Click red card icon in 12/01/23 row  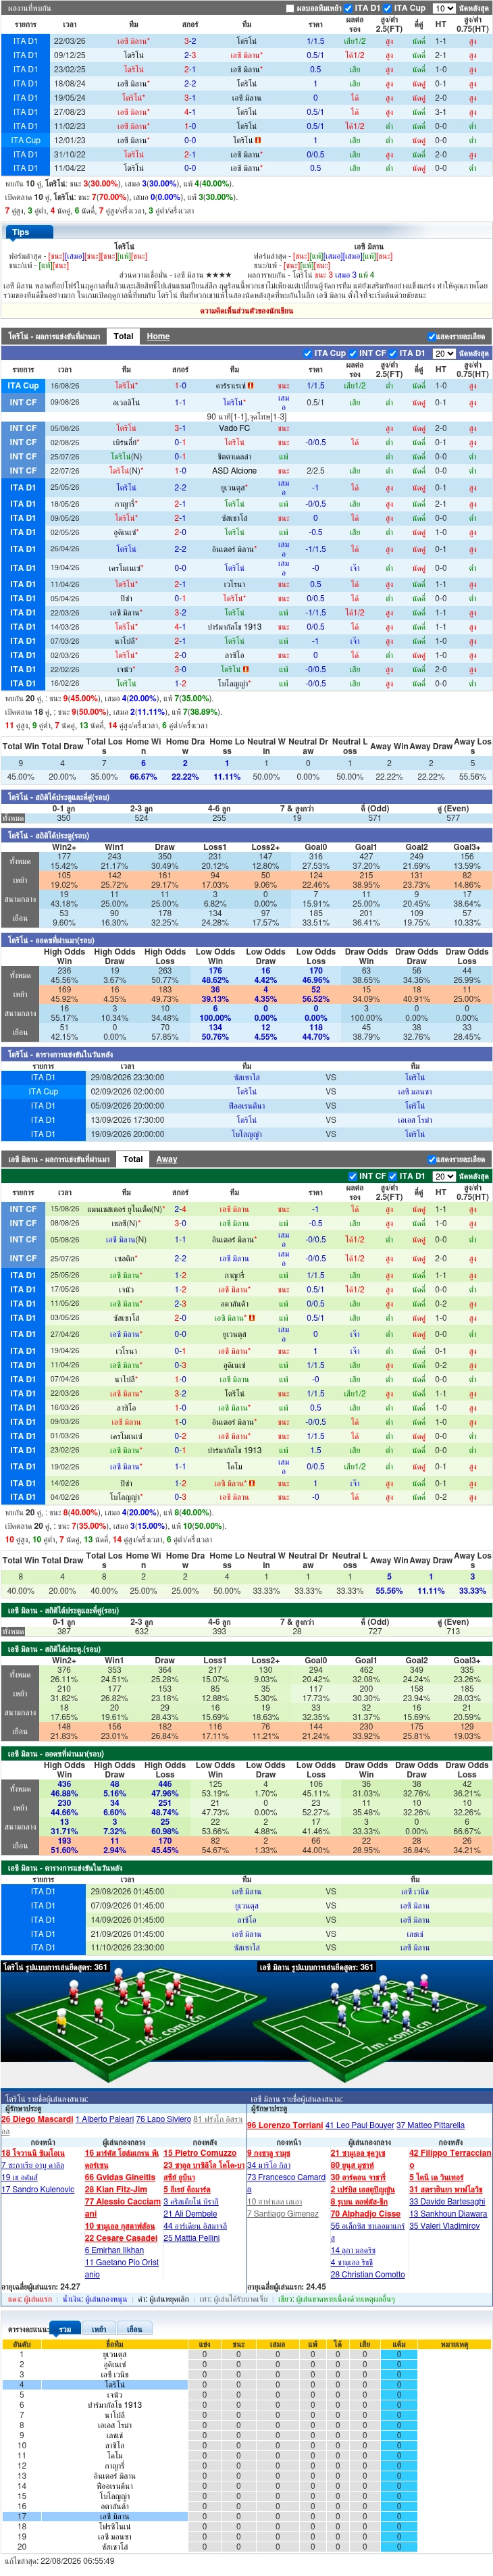(x=258, y=140)
